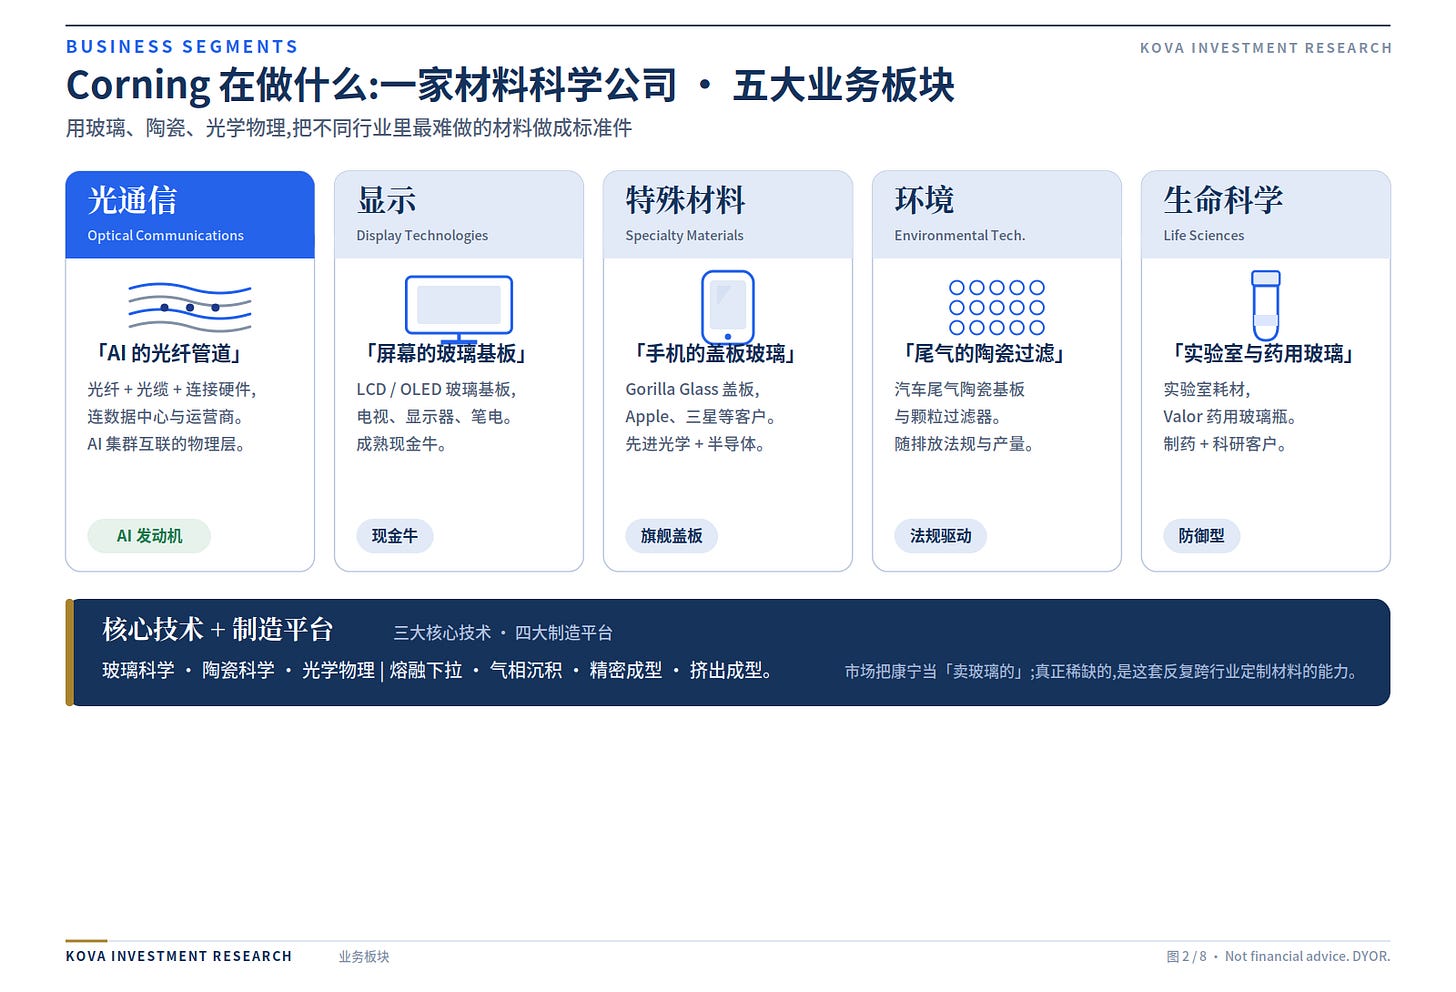Click the lab test tube icon
The height and width of the screenshot is (992, 1456).
point(1266,305)
